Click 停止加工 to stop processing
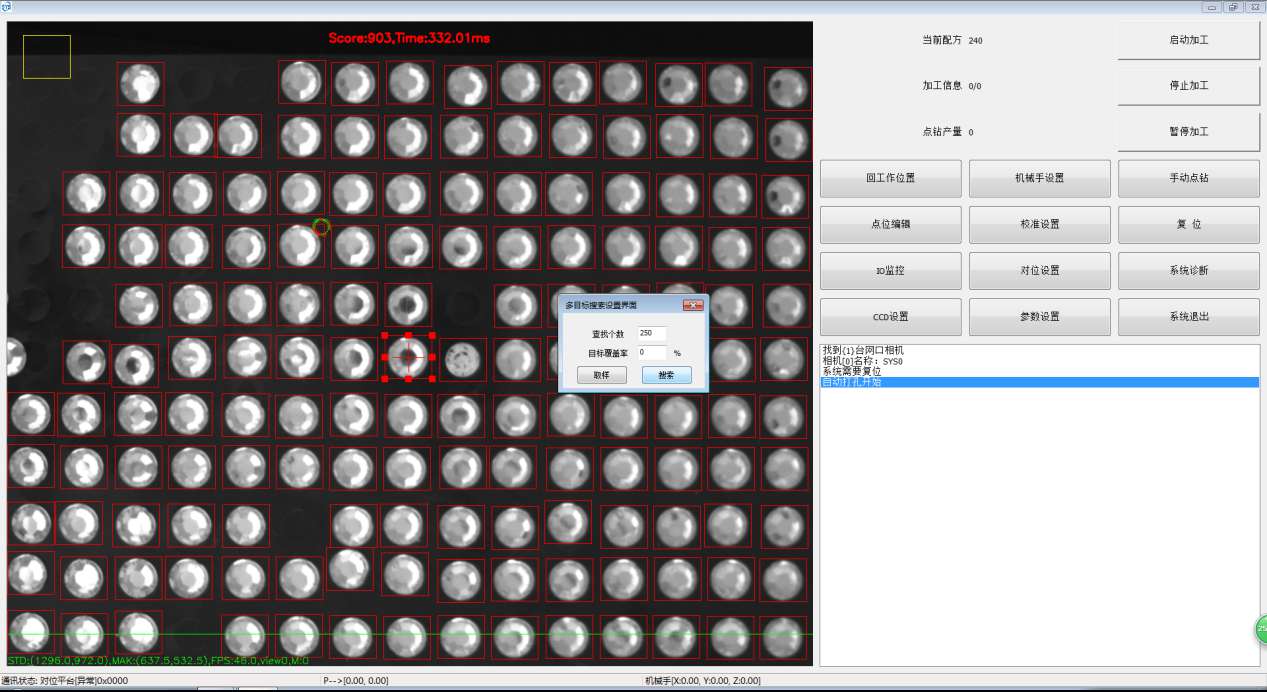The width and height of the screenshot is (1267, 692). [1188, 85]
